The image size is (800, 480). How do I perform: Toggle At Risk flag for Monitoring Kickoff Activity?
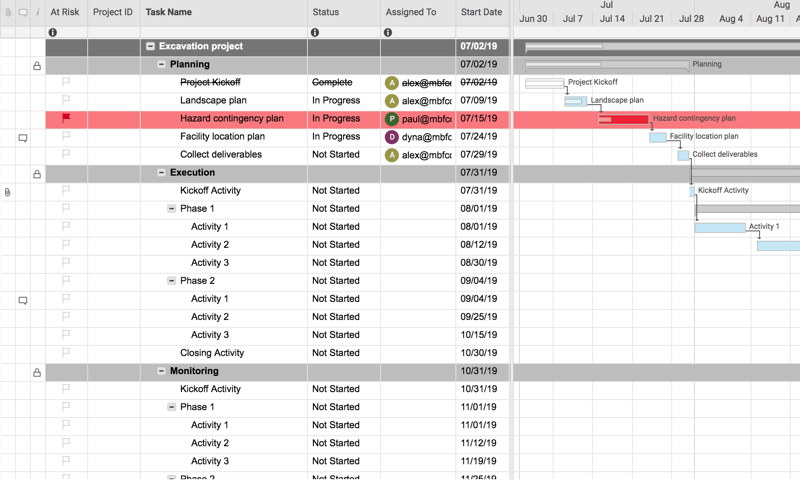click(66, 388)
